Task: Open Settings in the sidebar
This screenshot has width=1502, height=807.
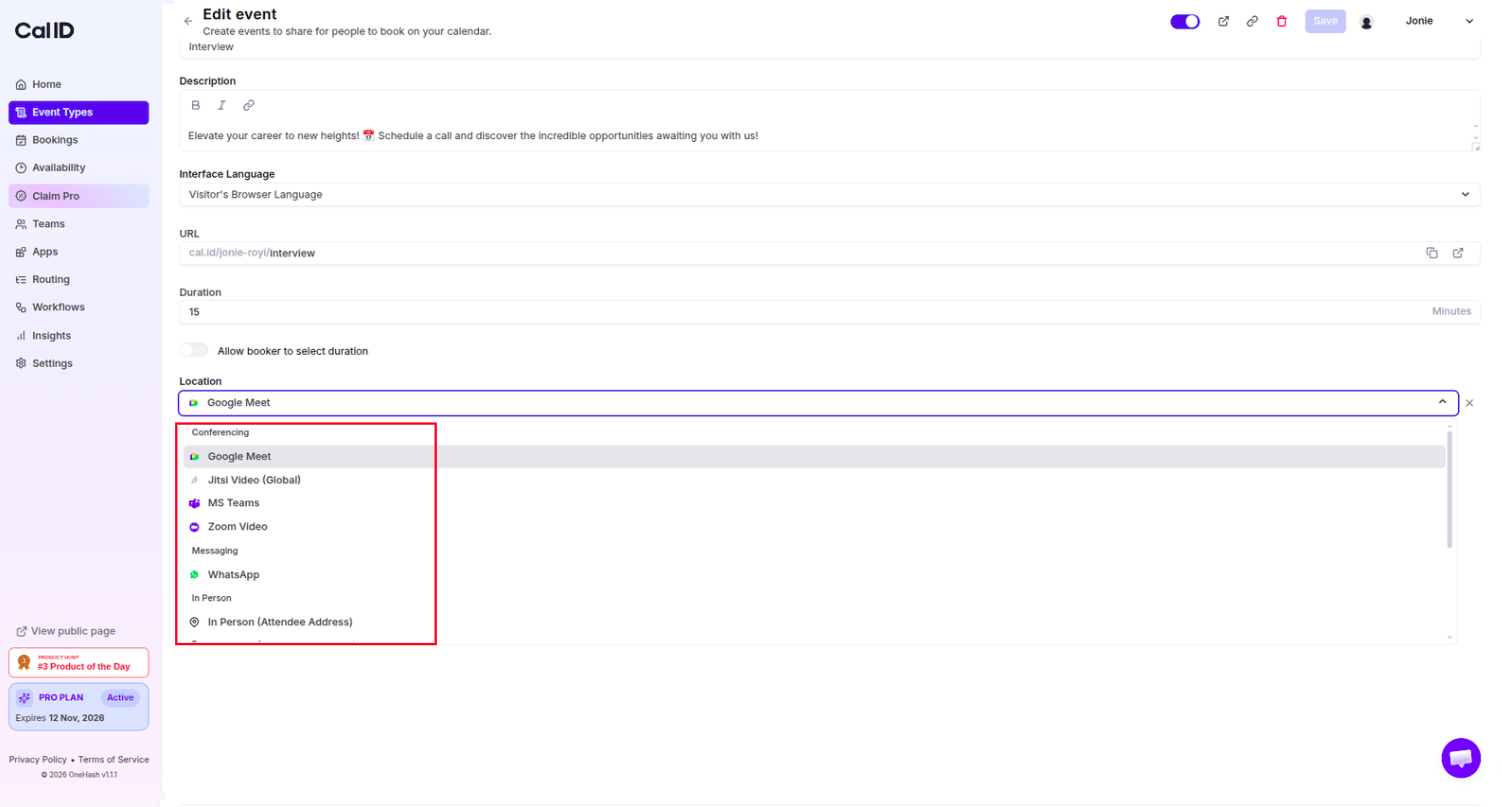Action: [x=79, y=363]
